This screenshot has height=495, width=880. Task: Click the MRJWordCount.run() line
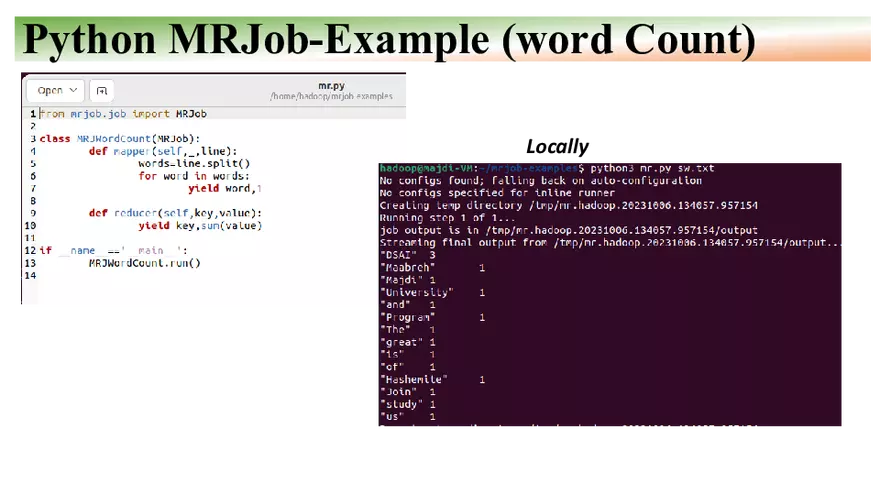pos(144,263)
